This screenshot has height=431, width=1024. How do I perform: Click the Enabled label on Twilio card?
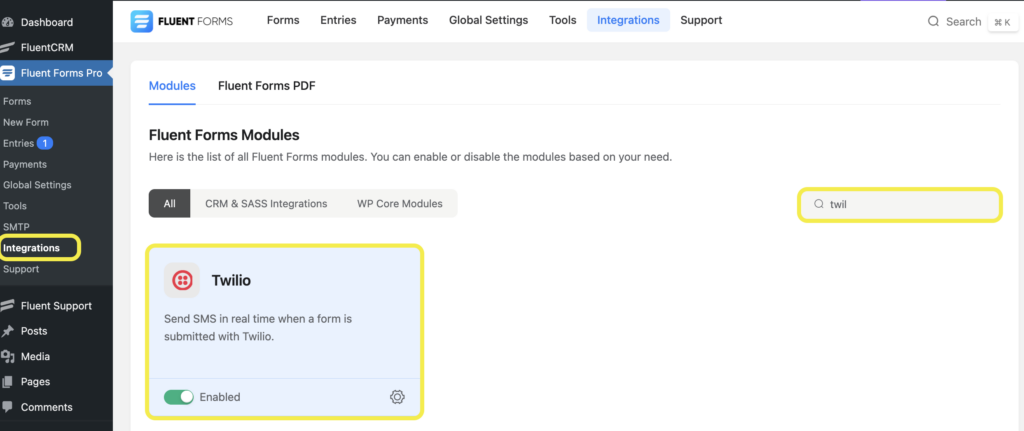pos(220,397)
